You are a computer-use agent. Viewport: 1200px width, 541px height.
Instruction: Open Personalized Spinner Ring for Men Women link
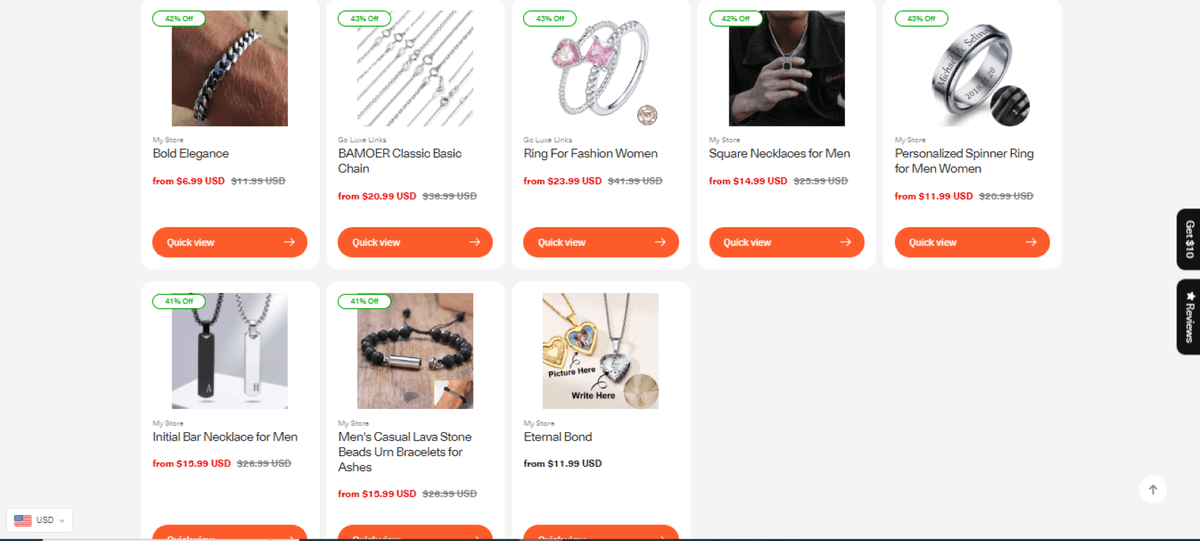tap(964, 161)
